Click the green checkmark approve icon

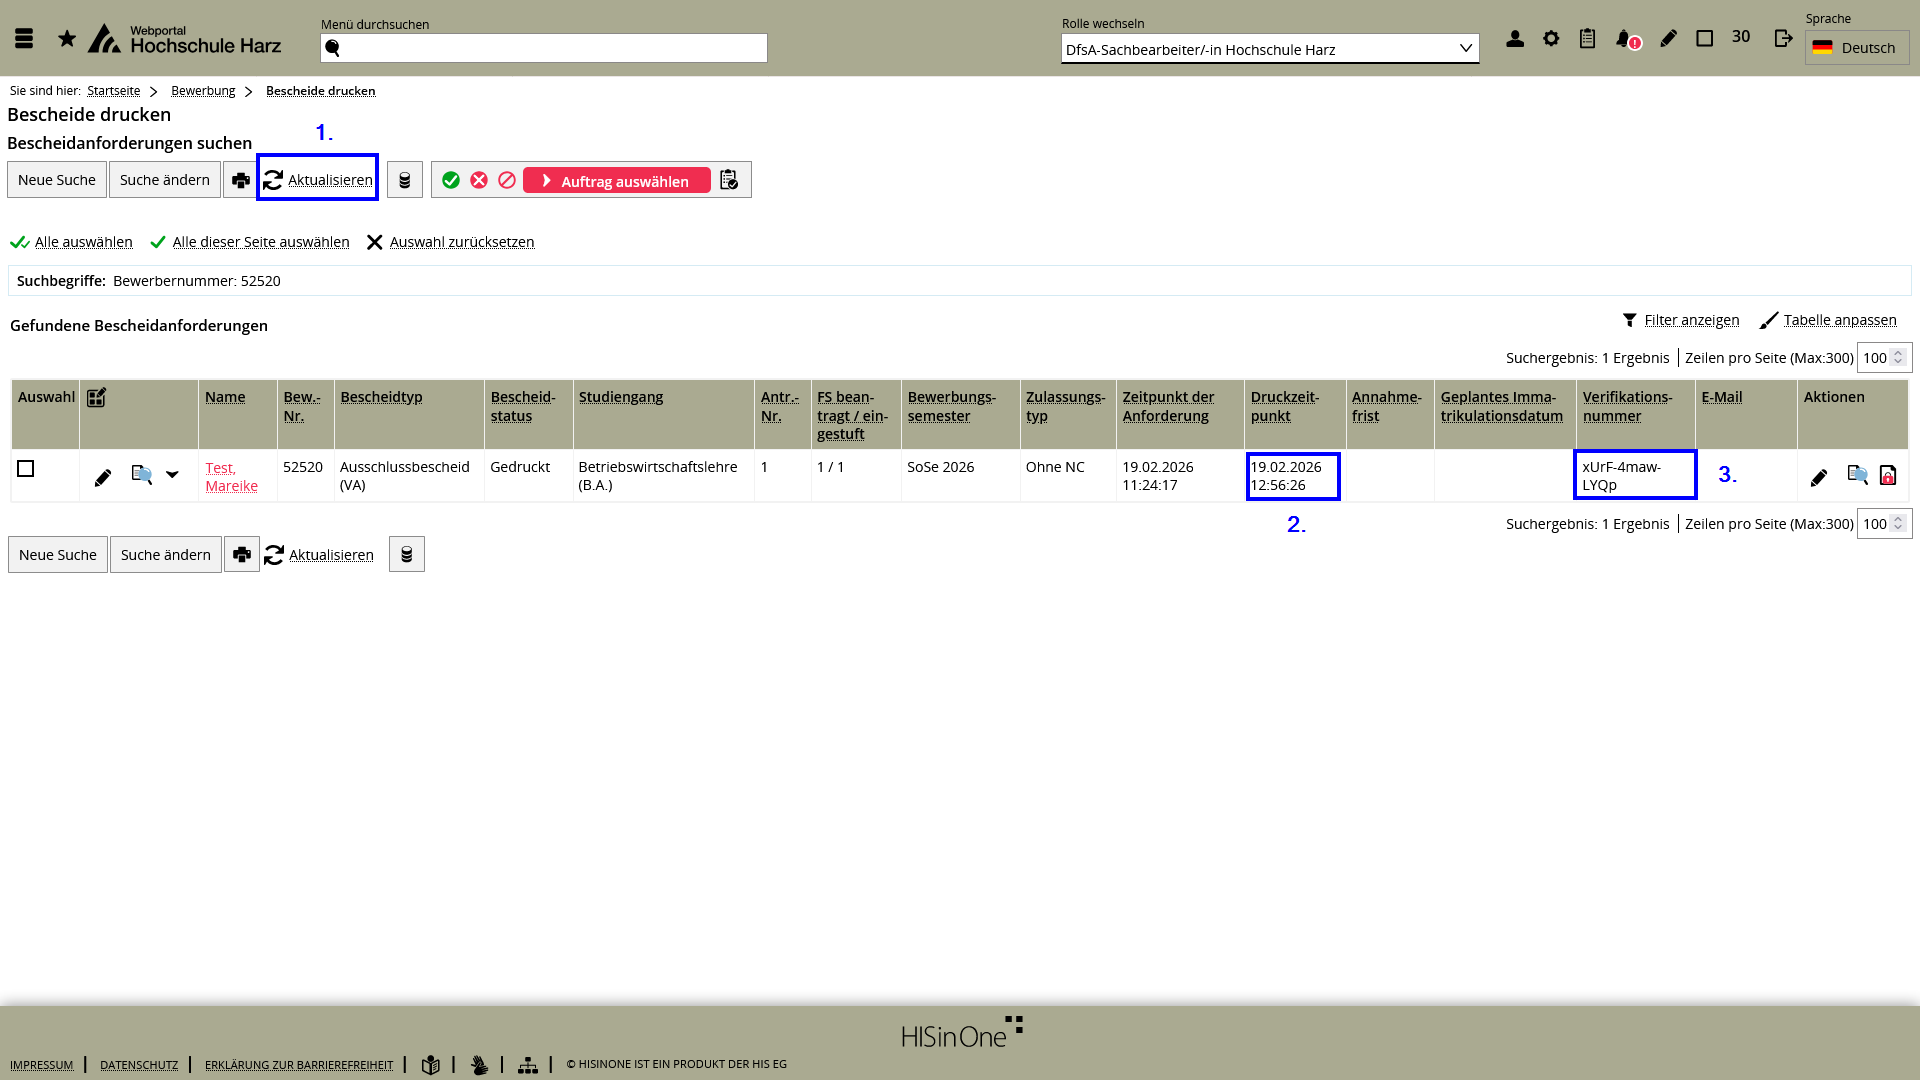[451, 180]
